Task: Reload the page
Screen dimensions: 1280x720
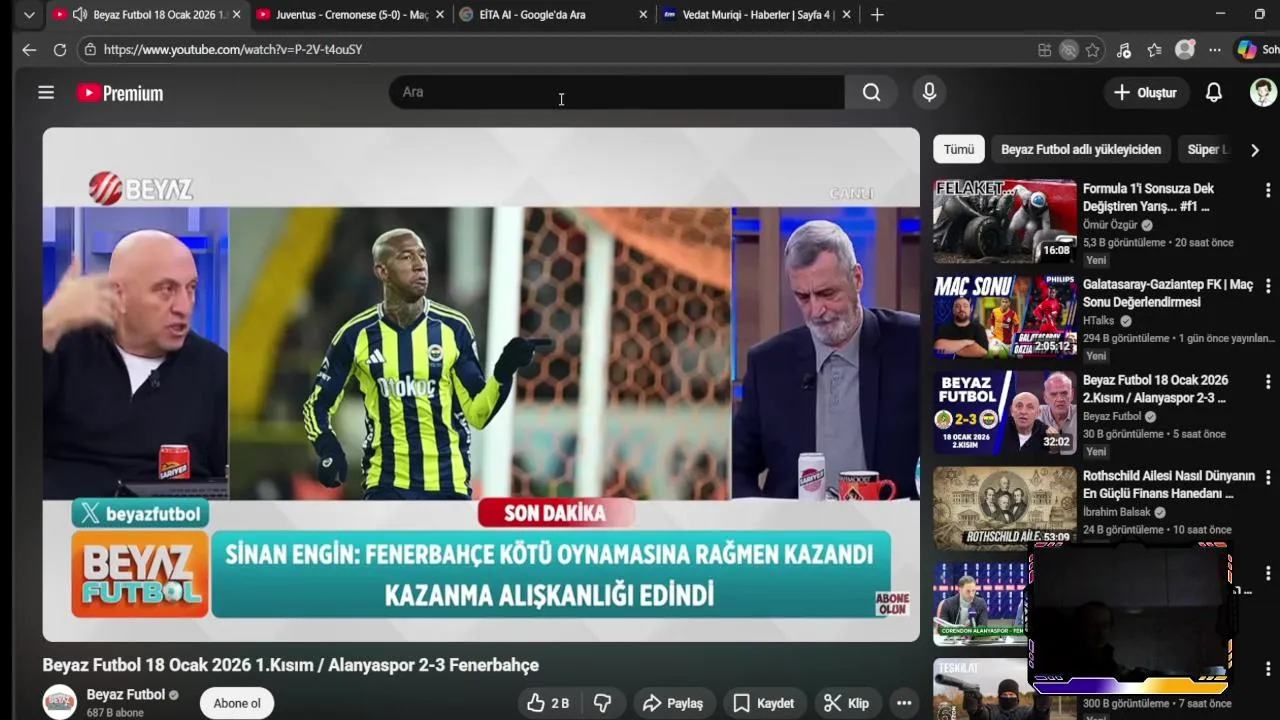Action: (x=60, y=50)
